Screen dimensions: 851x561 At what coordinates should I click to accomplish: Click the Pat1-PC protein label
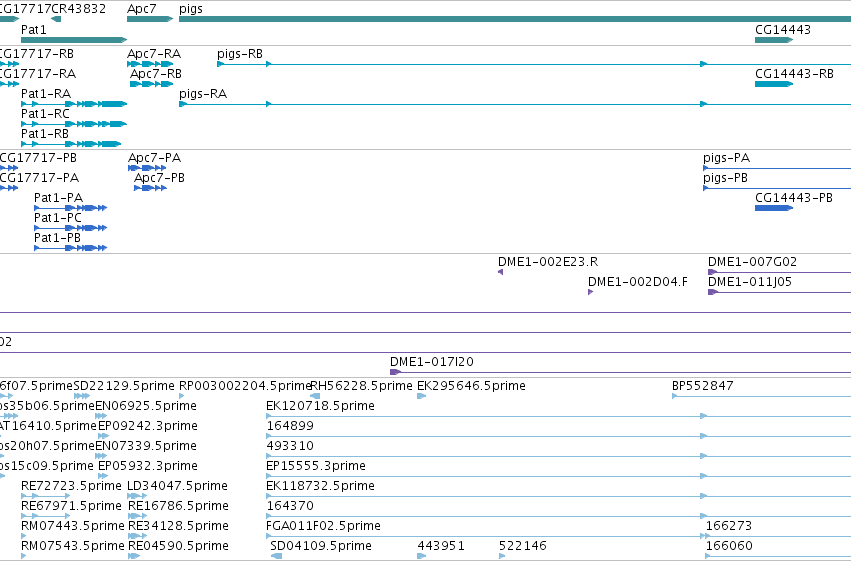58,218
